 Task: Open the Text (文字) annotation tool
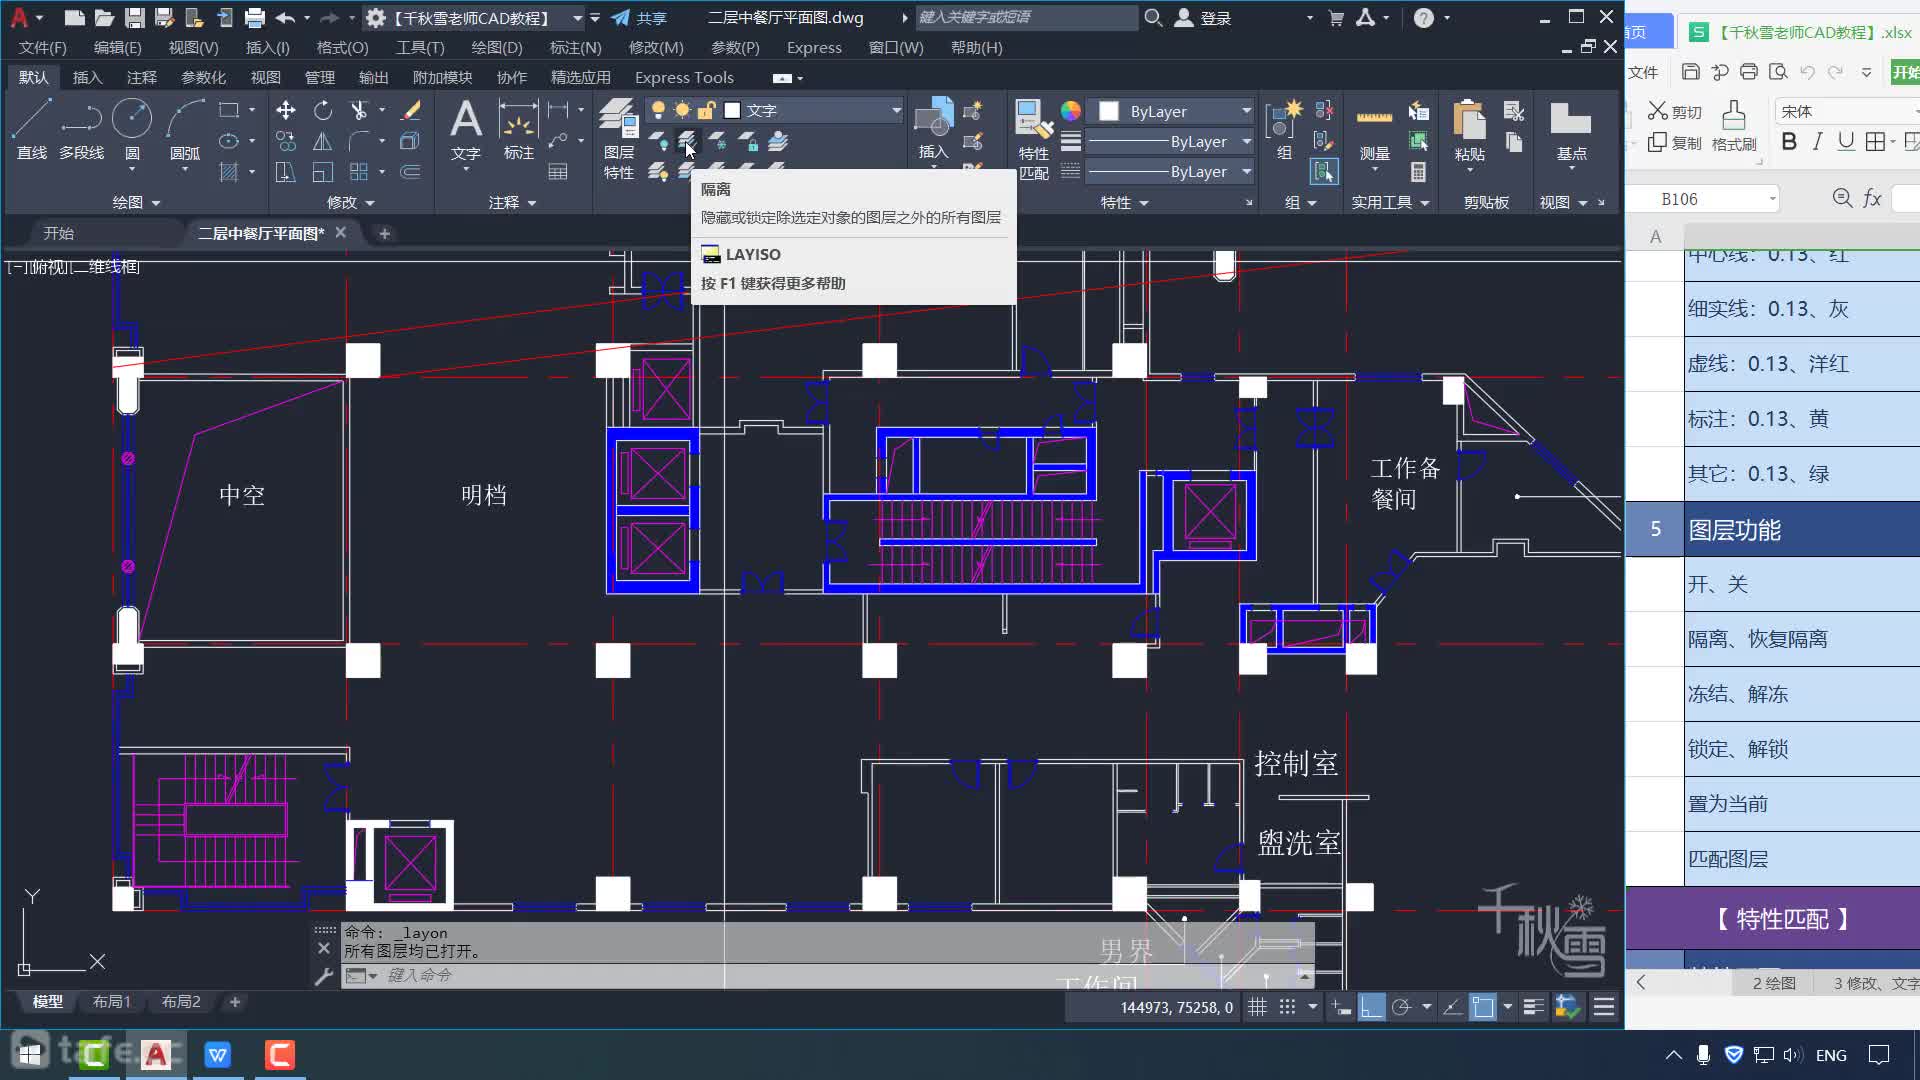(x=466, y=129)
